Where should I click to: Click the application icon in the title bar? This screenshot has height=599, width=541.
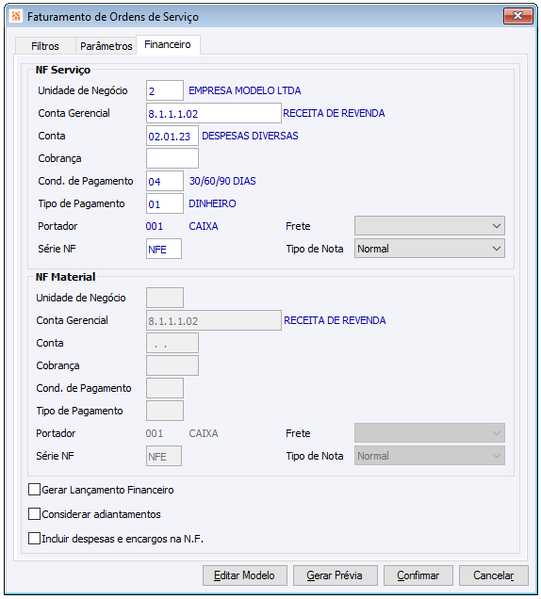pos(16,16)
